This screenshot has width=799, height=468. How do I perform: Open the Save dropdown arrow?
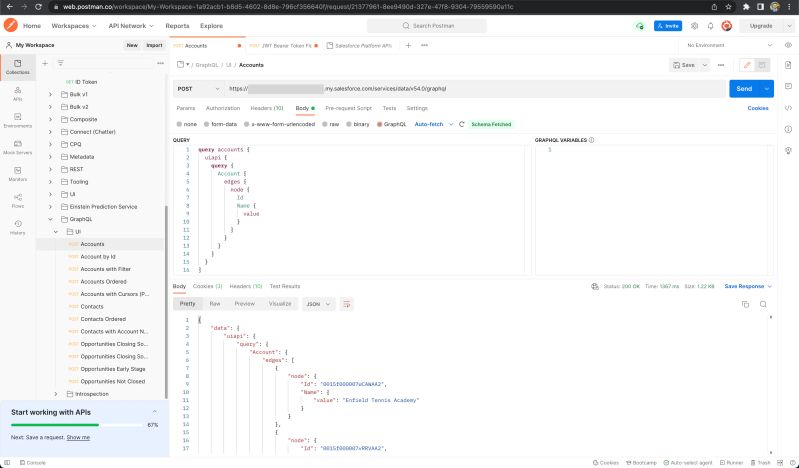click(705, 65)
